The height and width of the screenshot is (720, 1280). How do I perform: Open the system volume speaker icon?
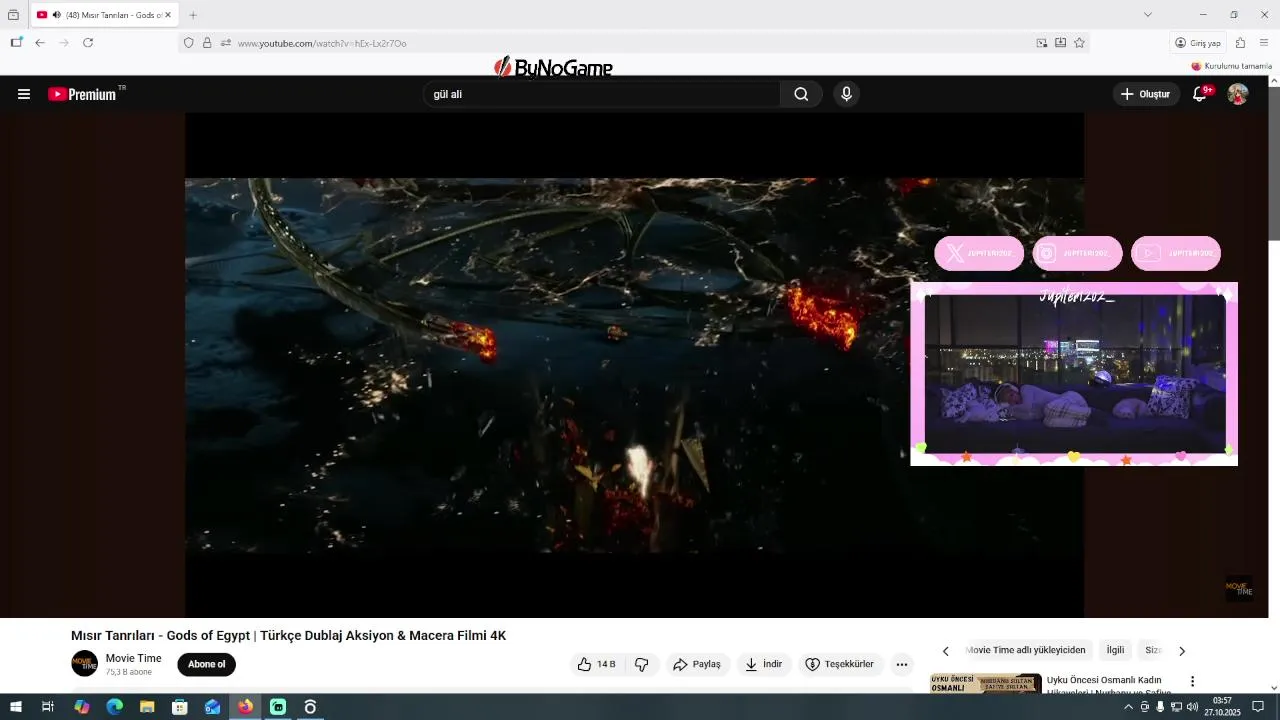click(1191, 707)
